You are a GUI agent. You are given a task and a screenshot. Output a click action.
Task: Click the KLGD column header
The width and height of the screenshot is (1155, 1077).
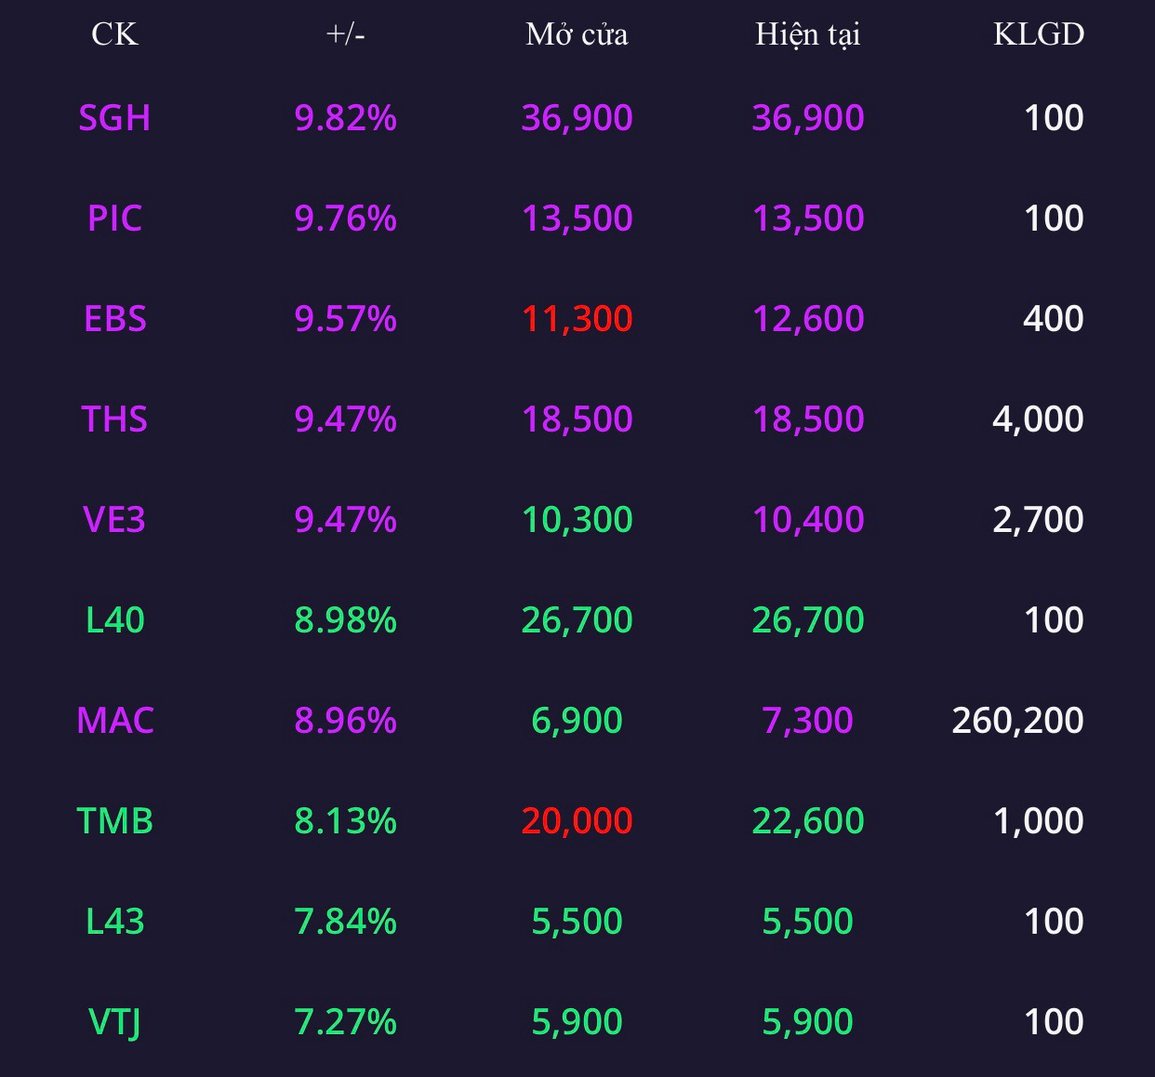(x=1038, y=34)
